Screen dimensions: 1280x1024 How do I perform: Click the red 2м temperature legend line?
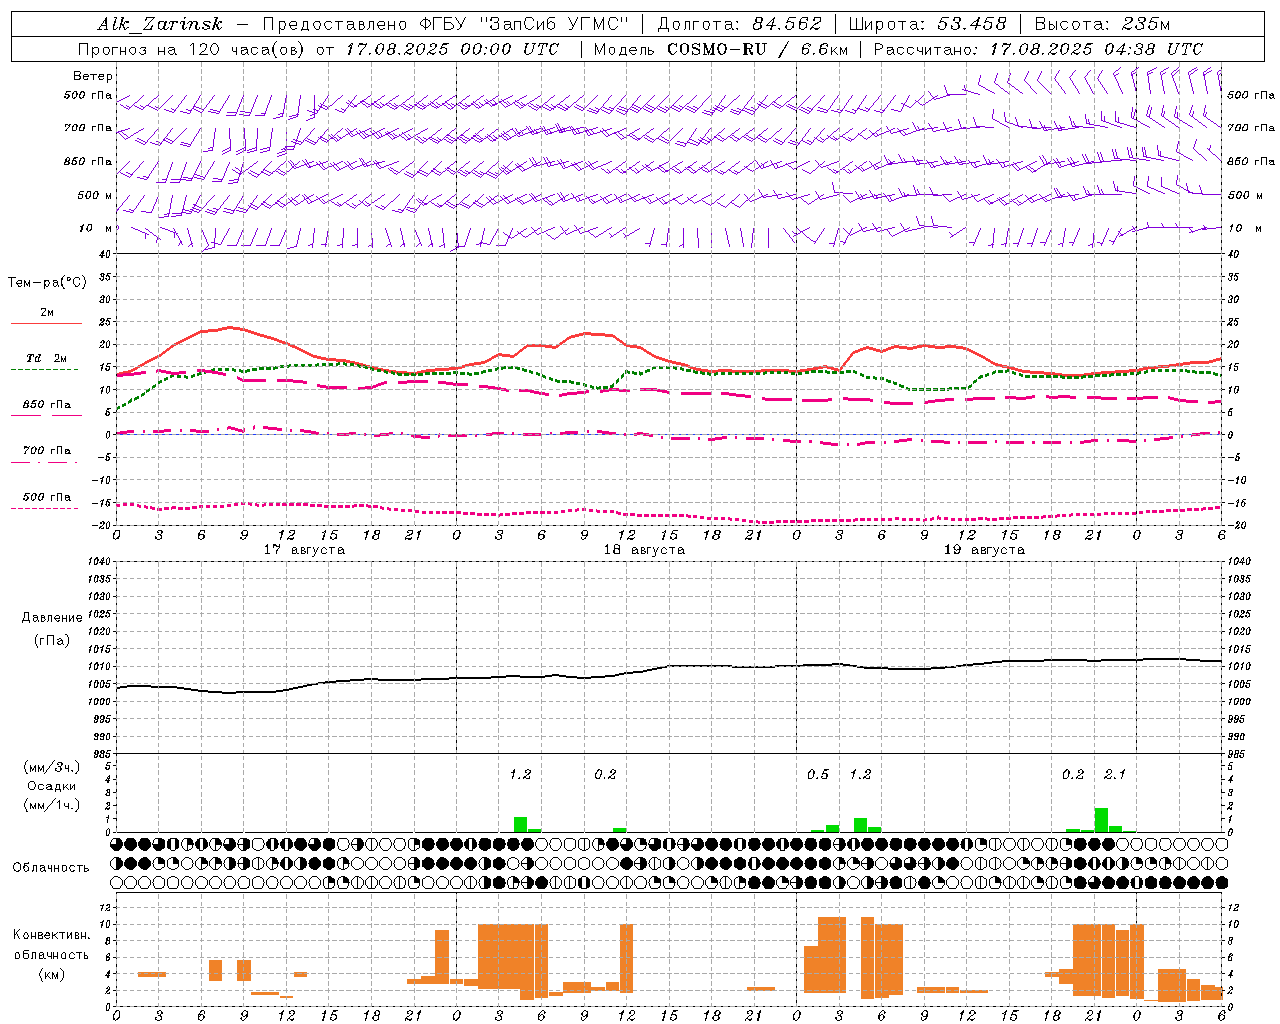click(46, 323)
